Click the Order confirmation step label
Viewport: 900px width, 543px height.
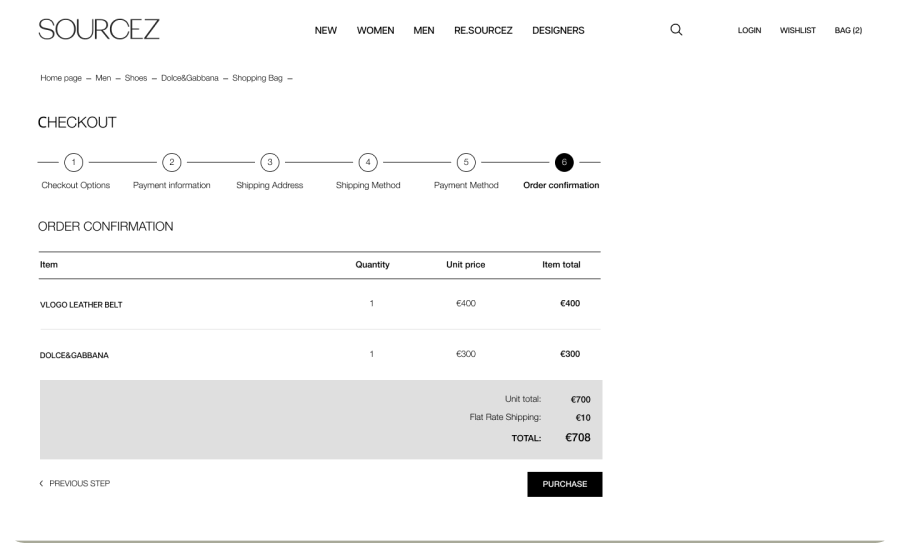tap(561, 185)
